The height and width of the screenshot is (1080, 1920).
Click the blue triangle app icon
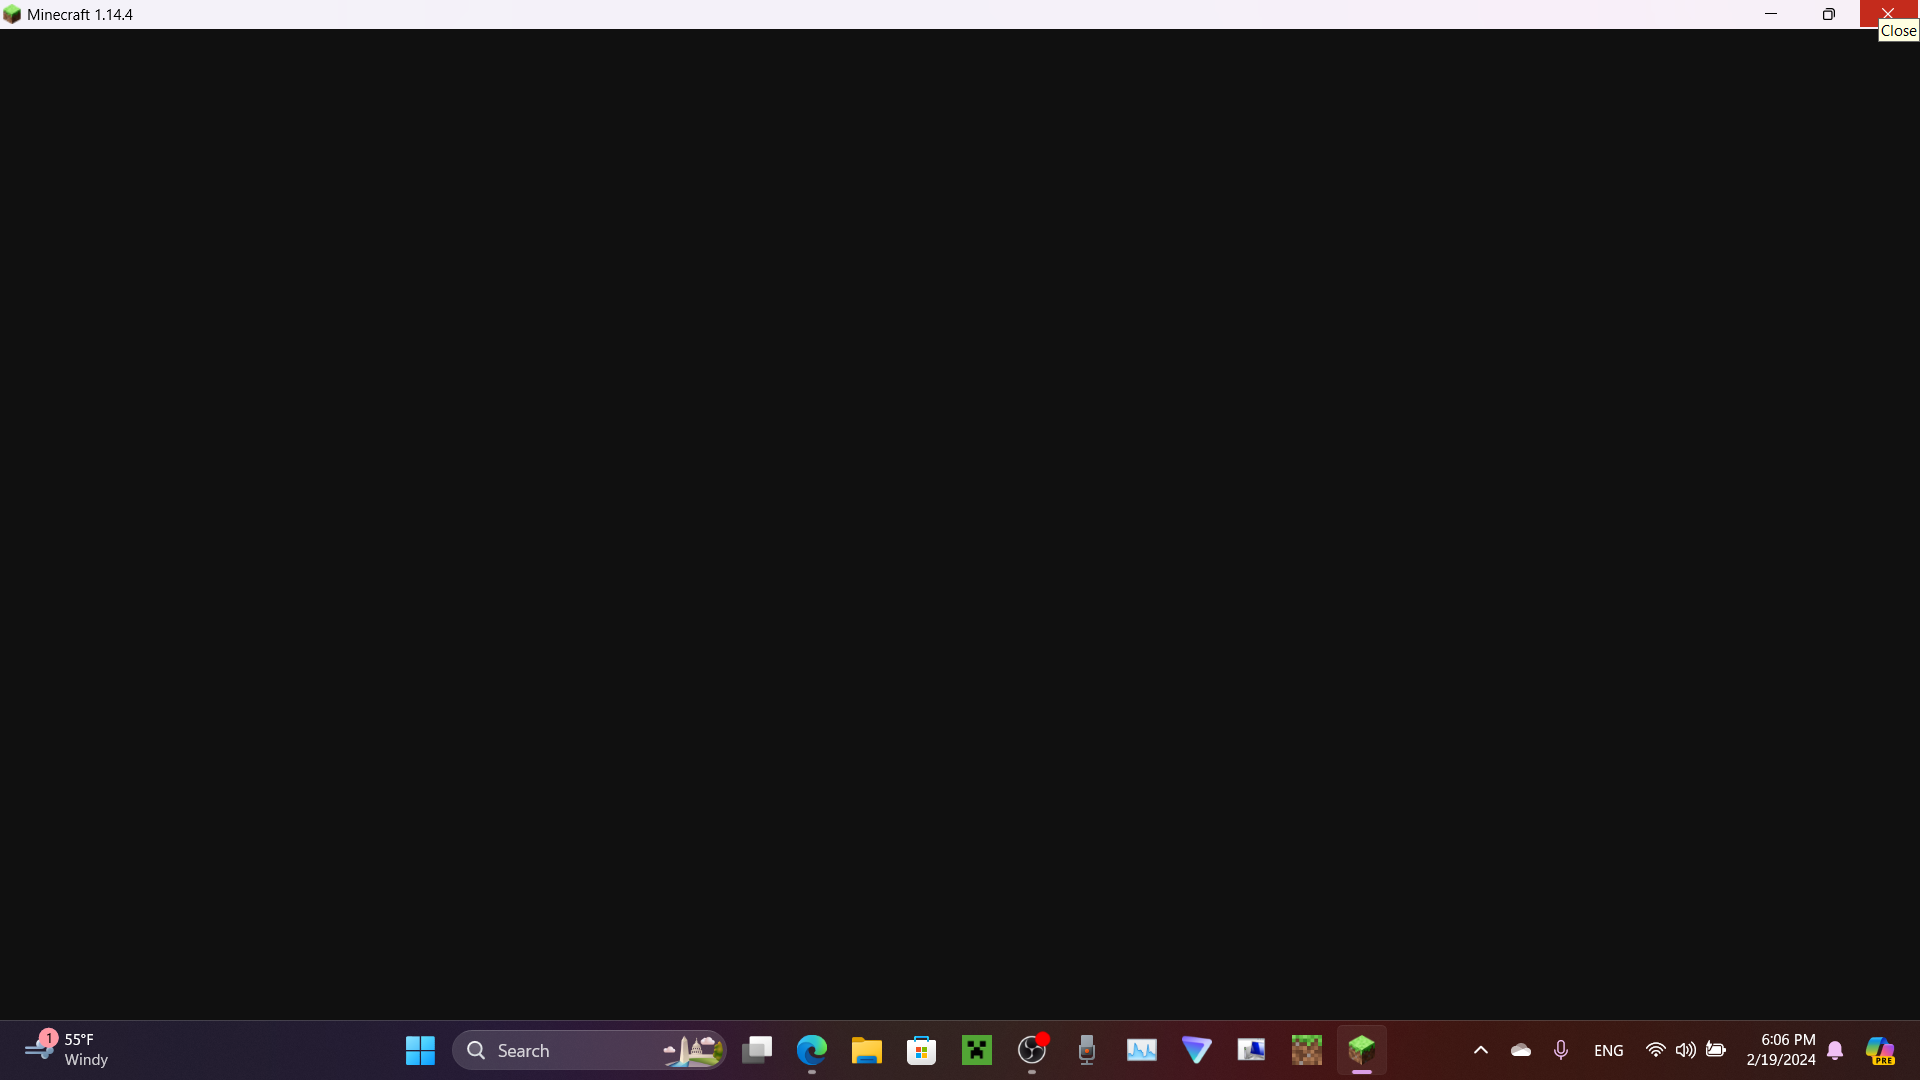(1197, 1050)
